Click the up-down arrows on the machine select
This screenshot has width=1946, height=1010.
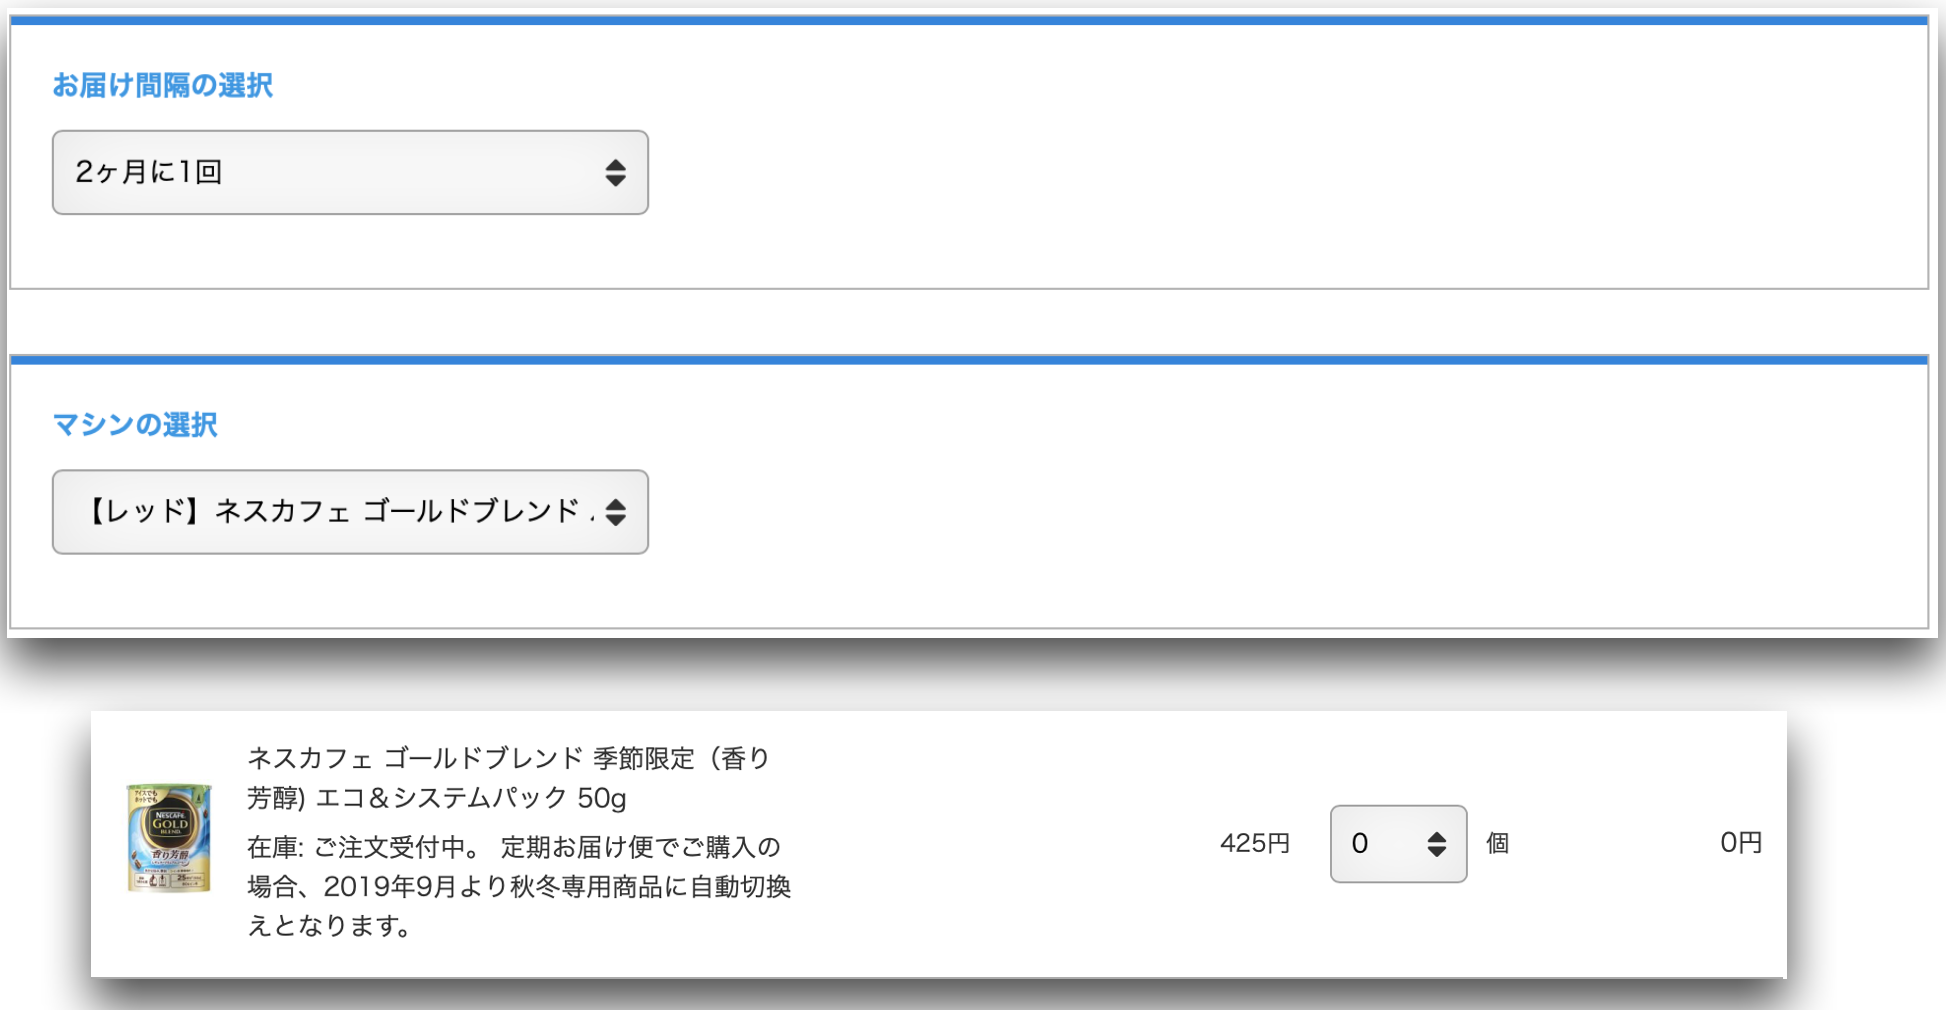pos(616,513)
